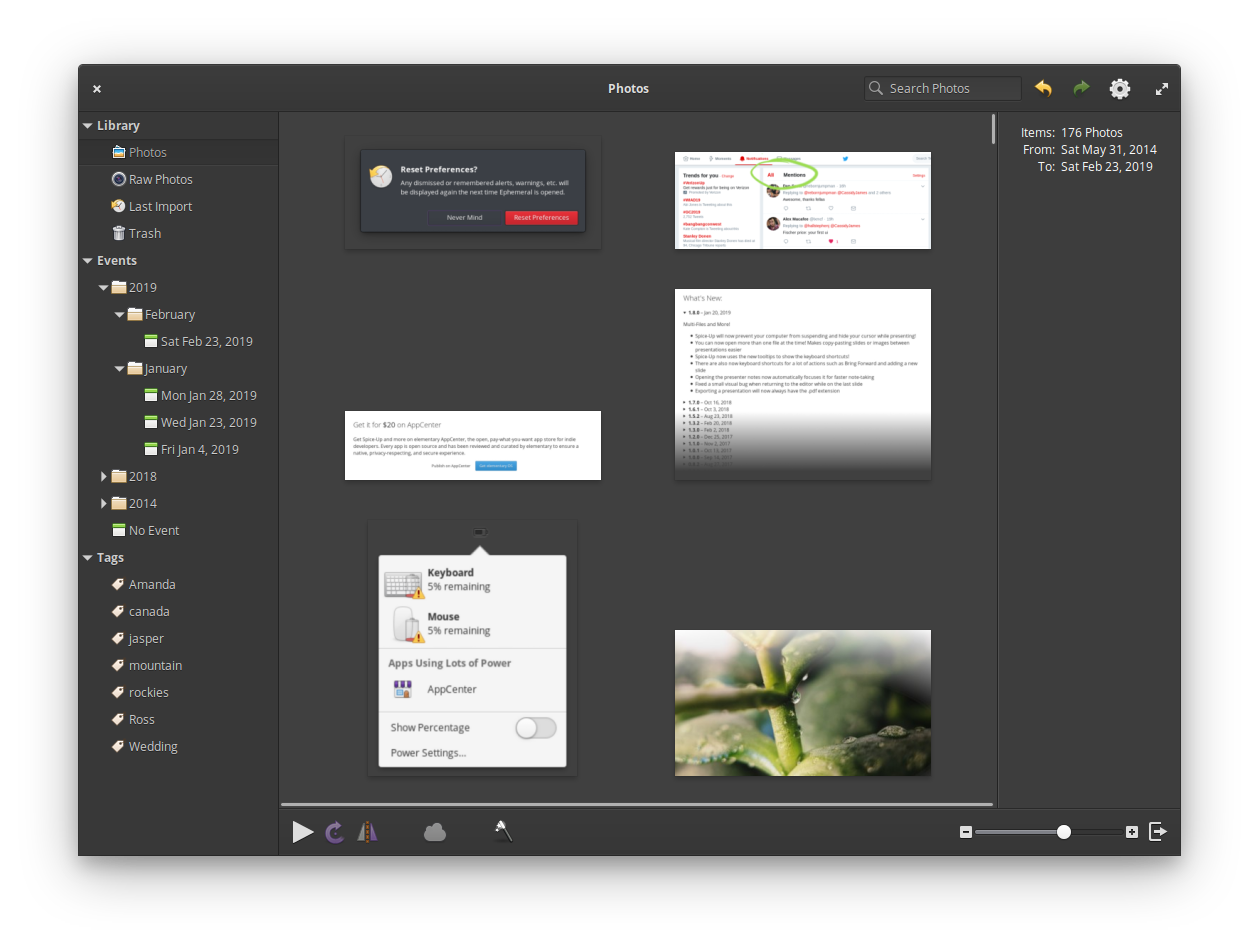Adjust the thumbnail size slider
The image size is (1259, 948).
point(1063,831)
